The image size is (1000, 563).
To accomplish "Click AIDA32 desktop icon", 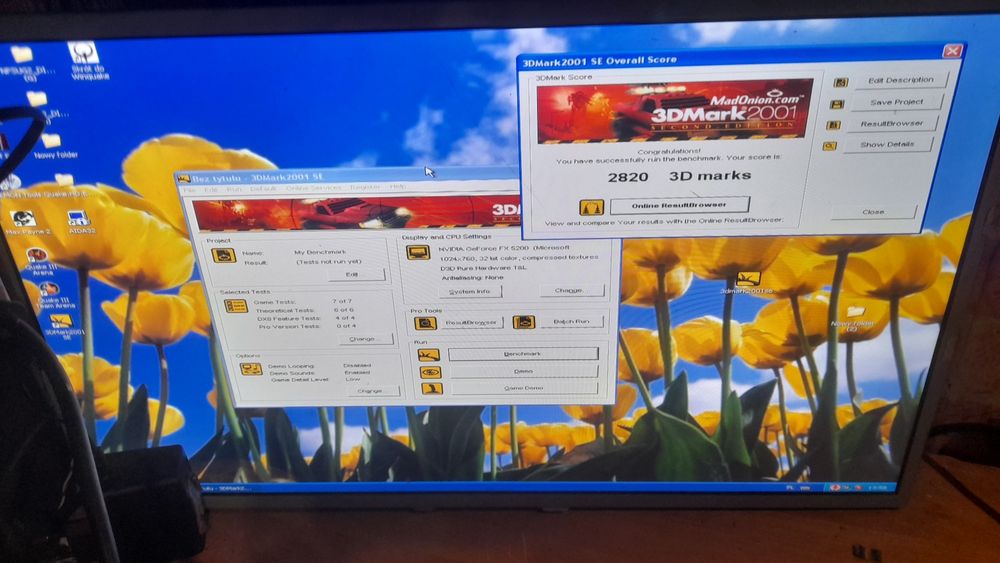I will click(78, 223).
